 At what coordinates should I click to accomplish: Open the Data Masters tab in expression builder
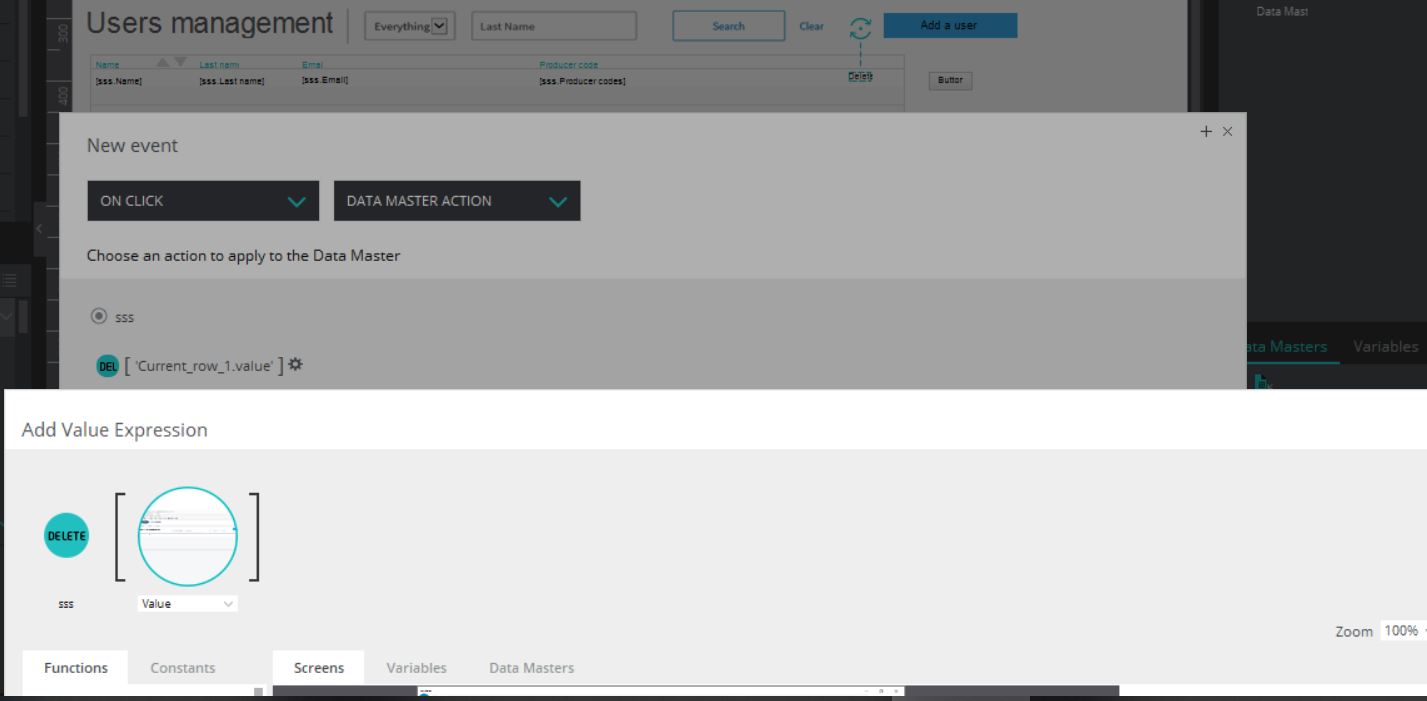(x=531, y=668)
